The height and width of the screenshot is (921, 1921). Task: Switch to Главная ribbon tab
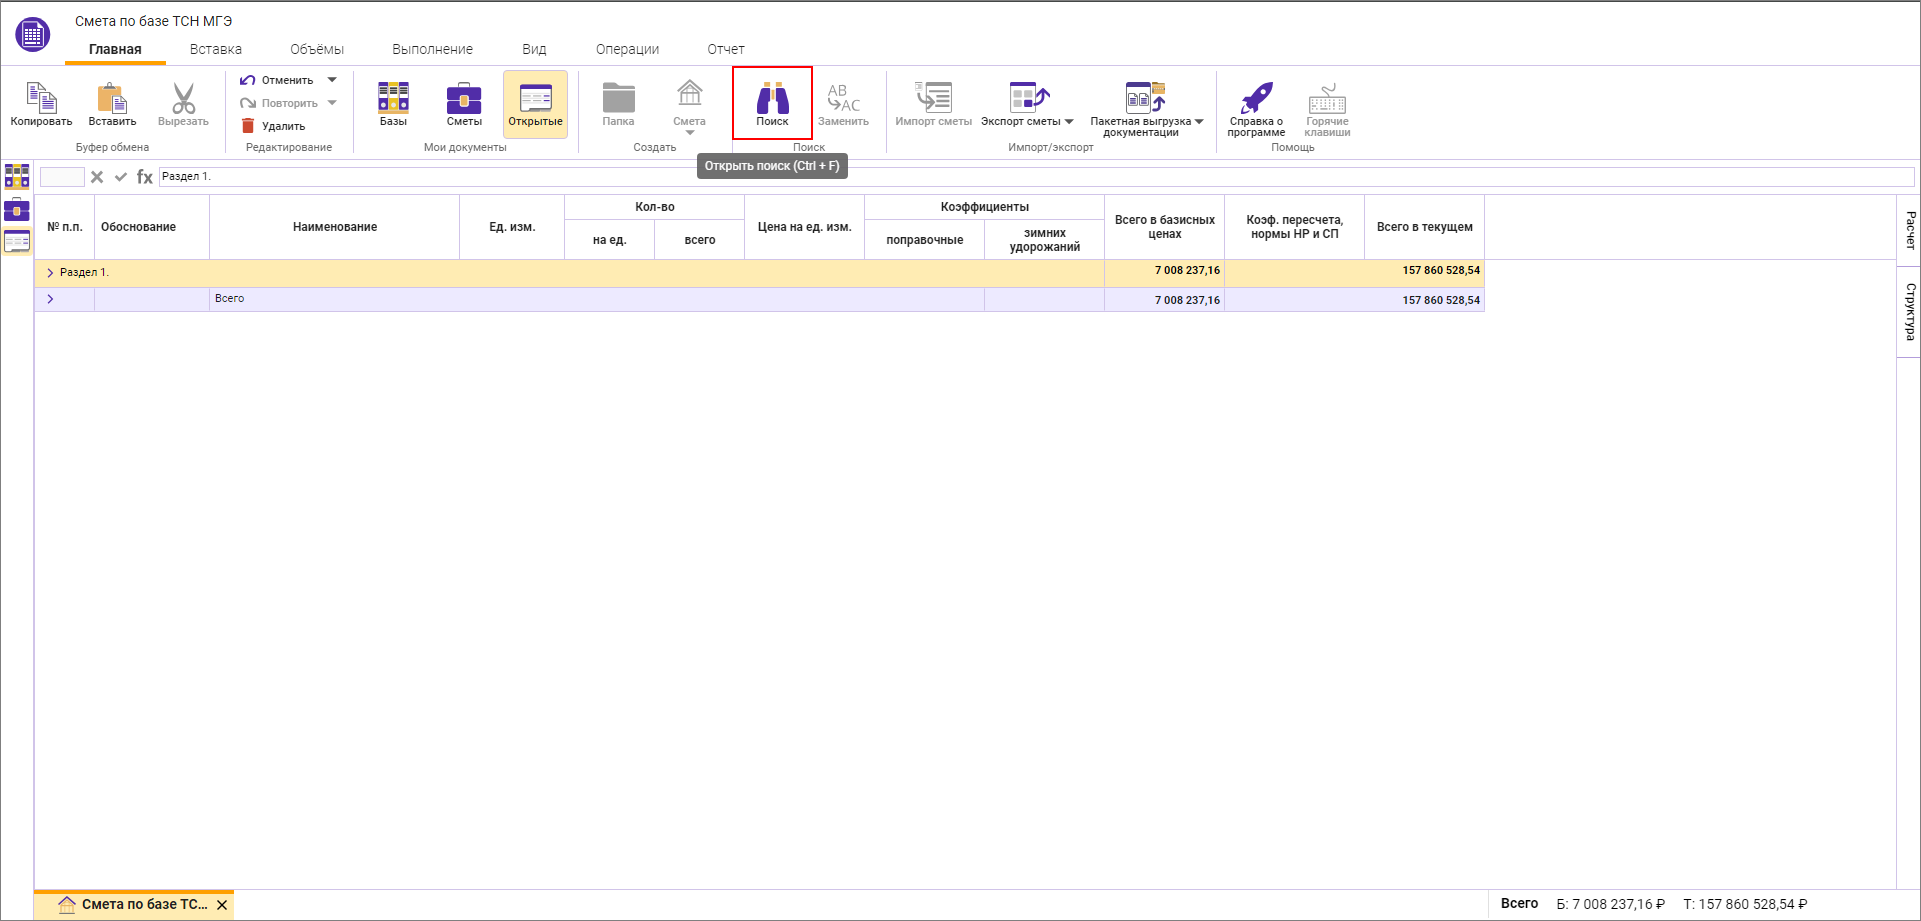[x=115, y=49]
